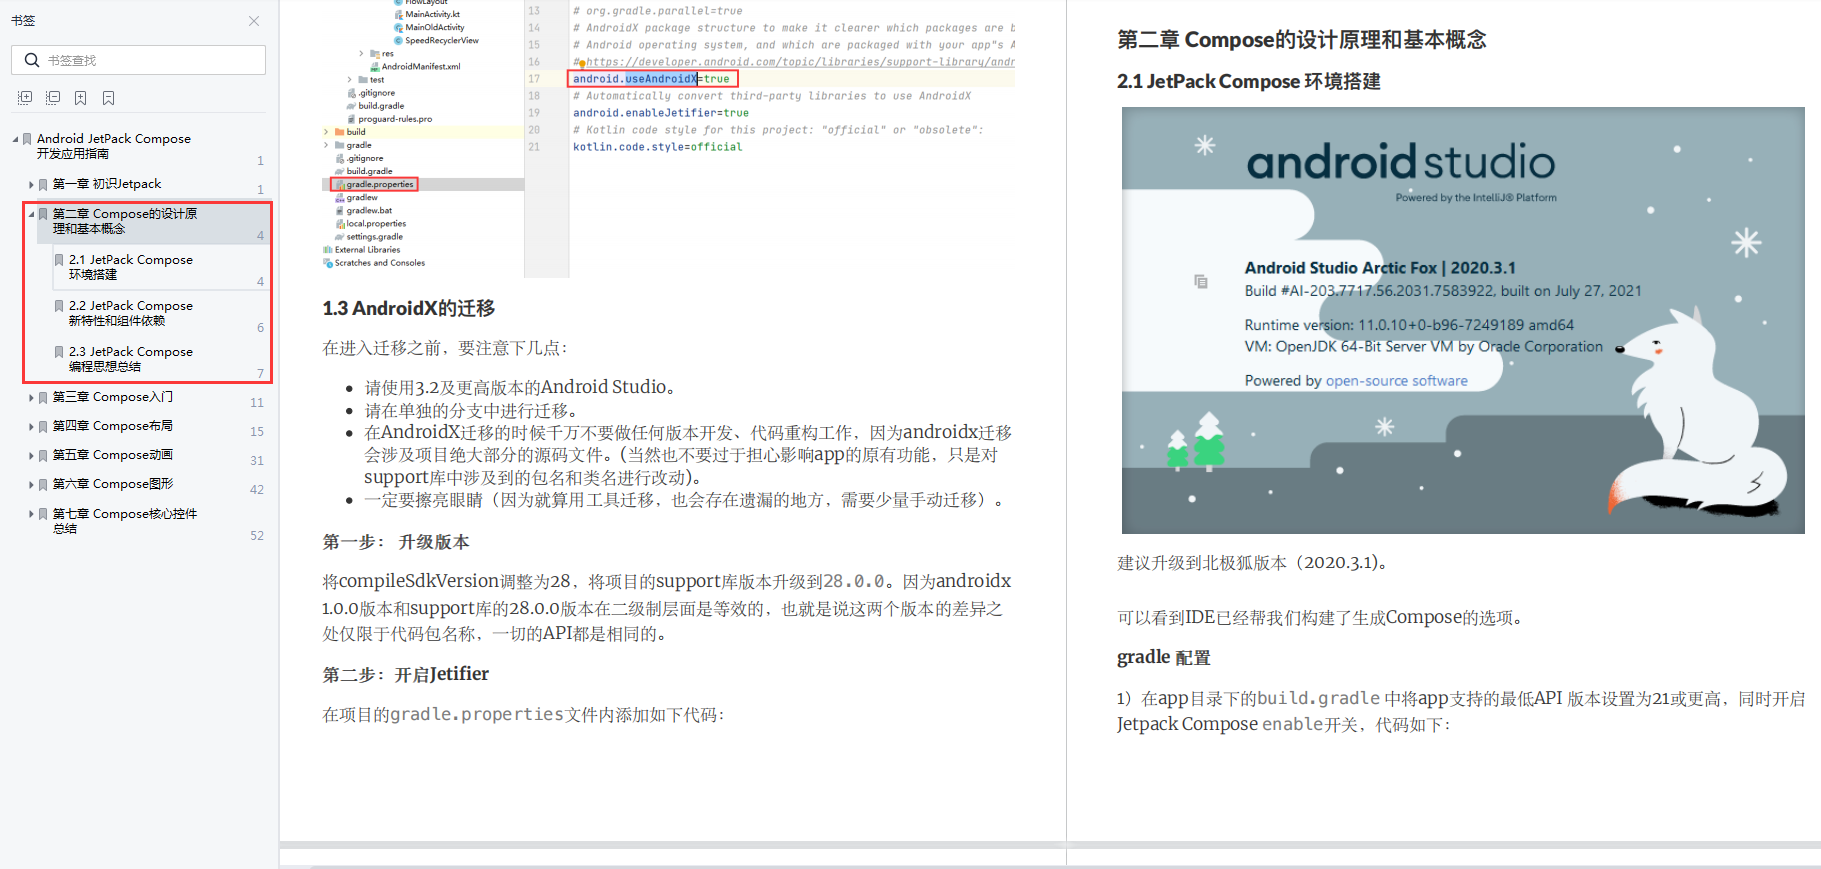The width and height of the screenshot is (1821, 869).
Task: Click the expand all bookmarks icon
Action: pyautogui.click(x=25, y=98)
